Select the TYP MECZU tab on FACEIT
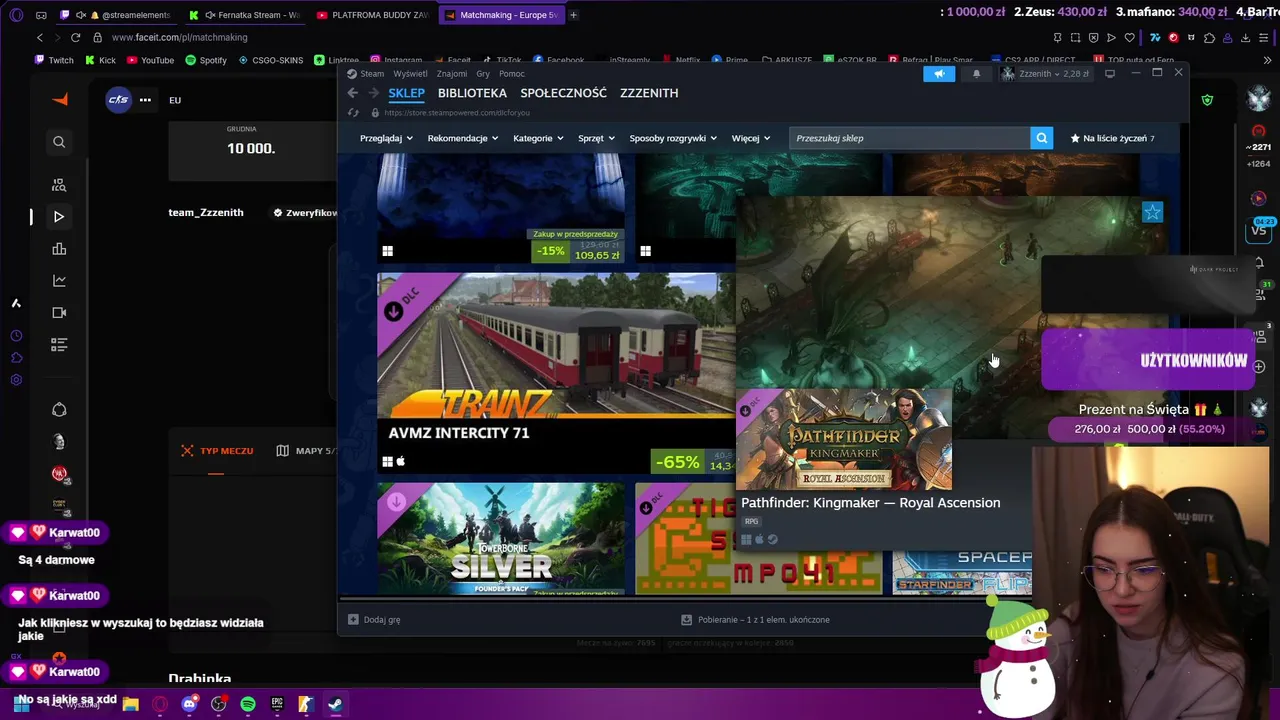 (x=217, y=451)
